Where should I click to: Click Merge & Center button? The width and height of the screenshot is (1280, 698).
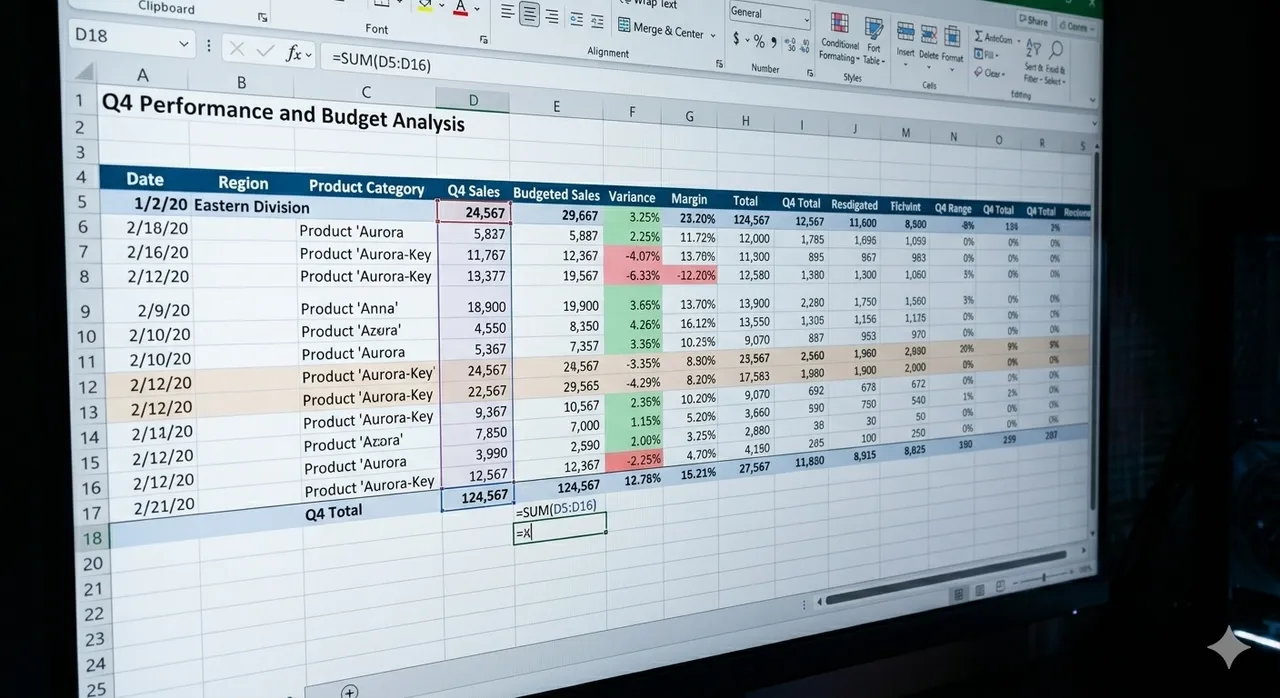(660, 30)
